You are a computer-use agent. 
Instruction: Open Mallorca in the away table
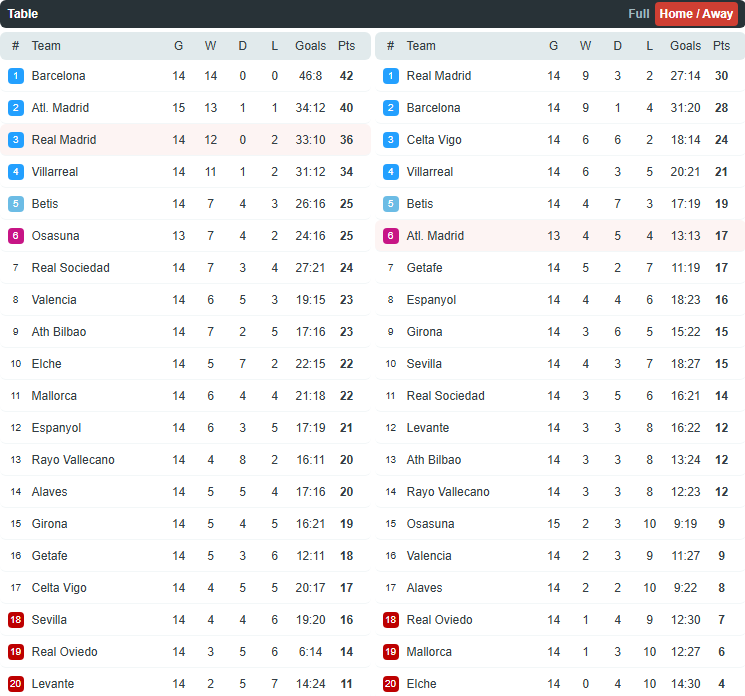coord(429,652)
